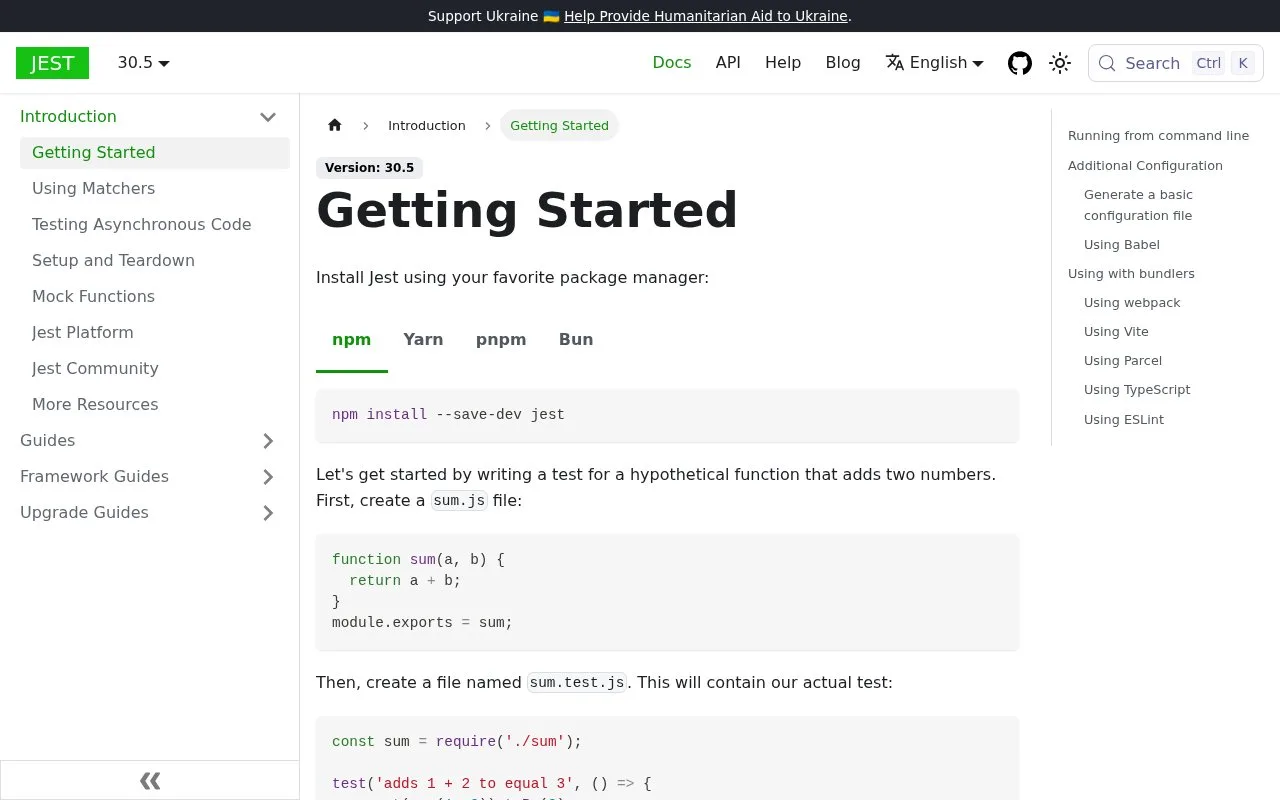Open the API navbar link
This screenshot has width=1280, height=800.
click(x=728, y=62)
